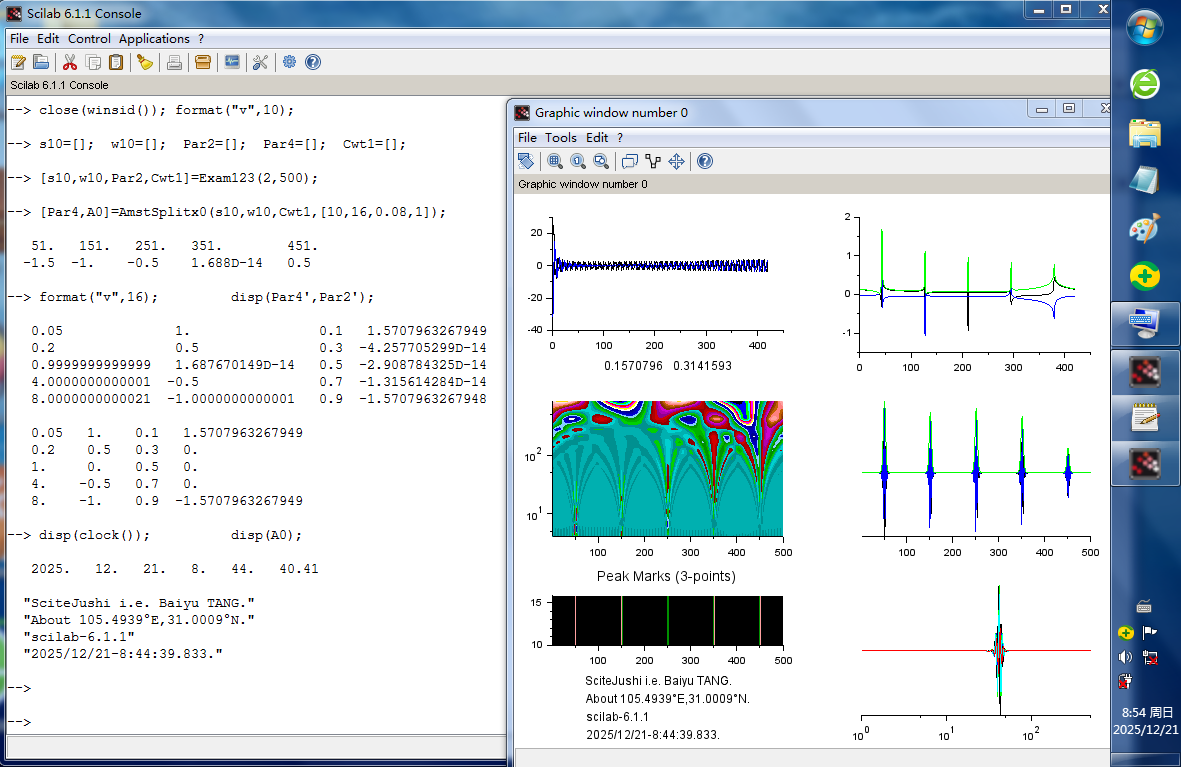The height and width of the screenshot is (767, 1181).
Task: Cut selection with the scissors icon
Action: coord(70,62)
